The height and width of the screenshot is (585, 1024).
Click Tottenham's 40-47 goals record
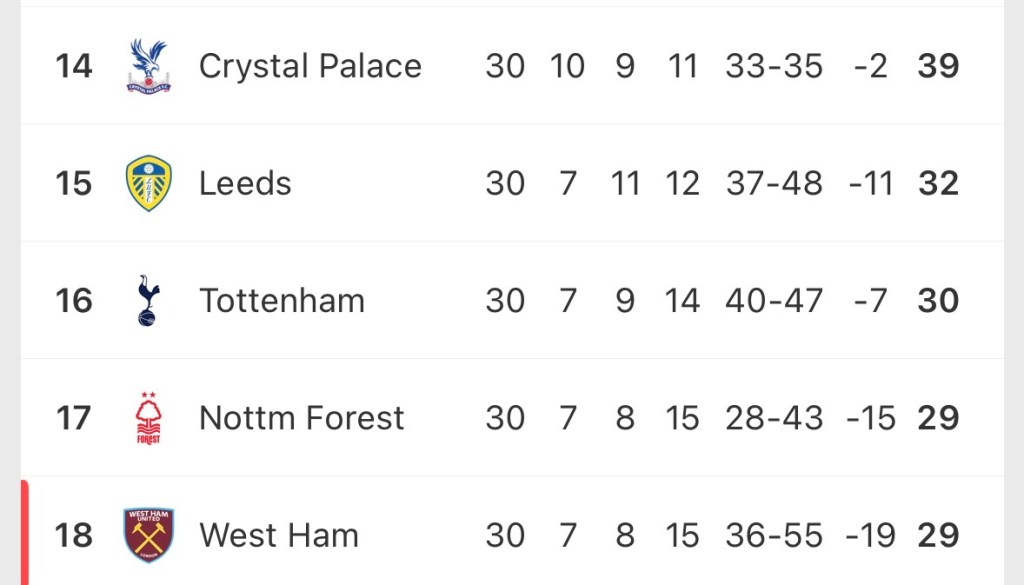click(774, 300)
